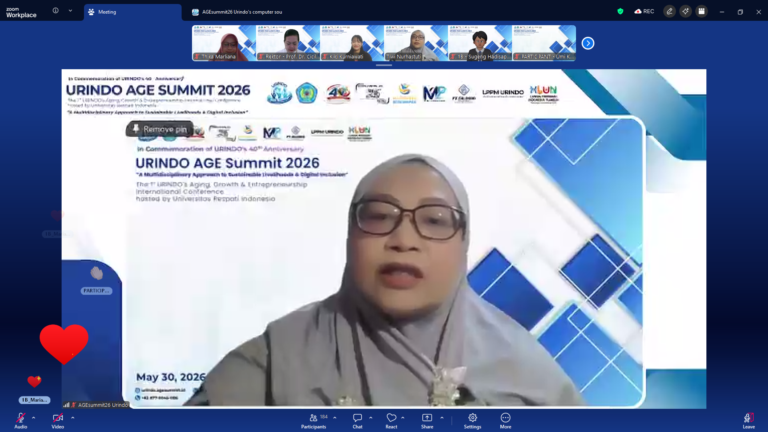Expand the dropdown chevron beside Zoom Workplace

[70, 11]
